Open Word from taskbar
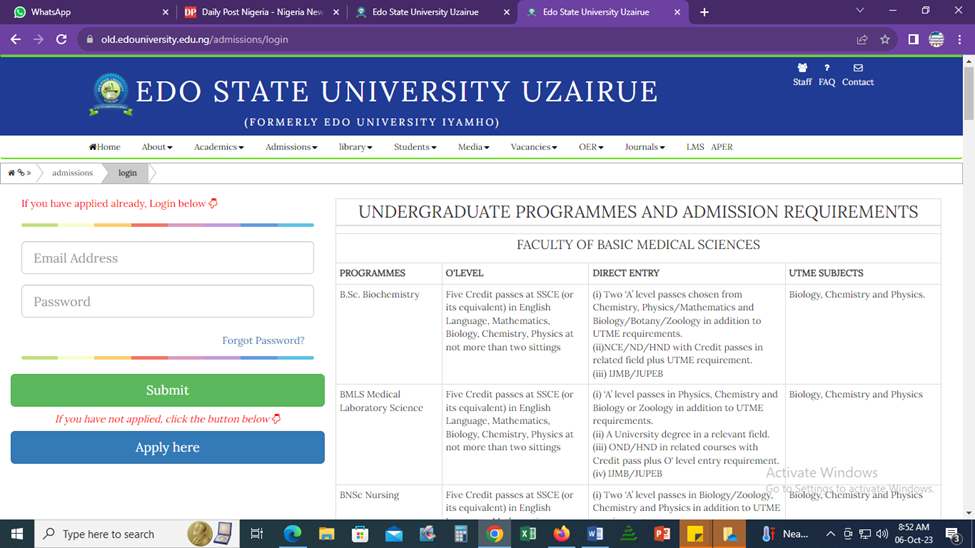This screenshot has width=975, height=548. click(595, 534)
